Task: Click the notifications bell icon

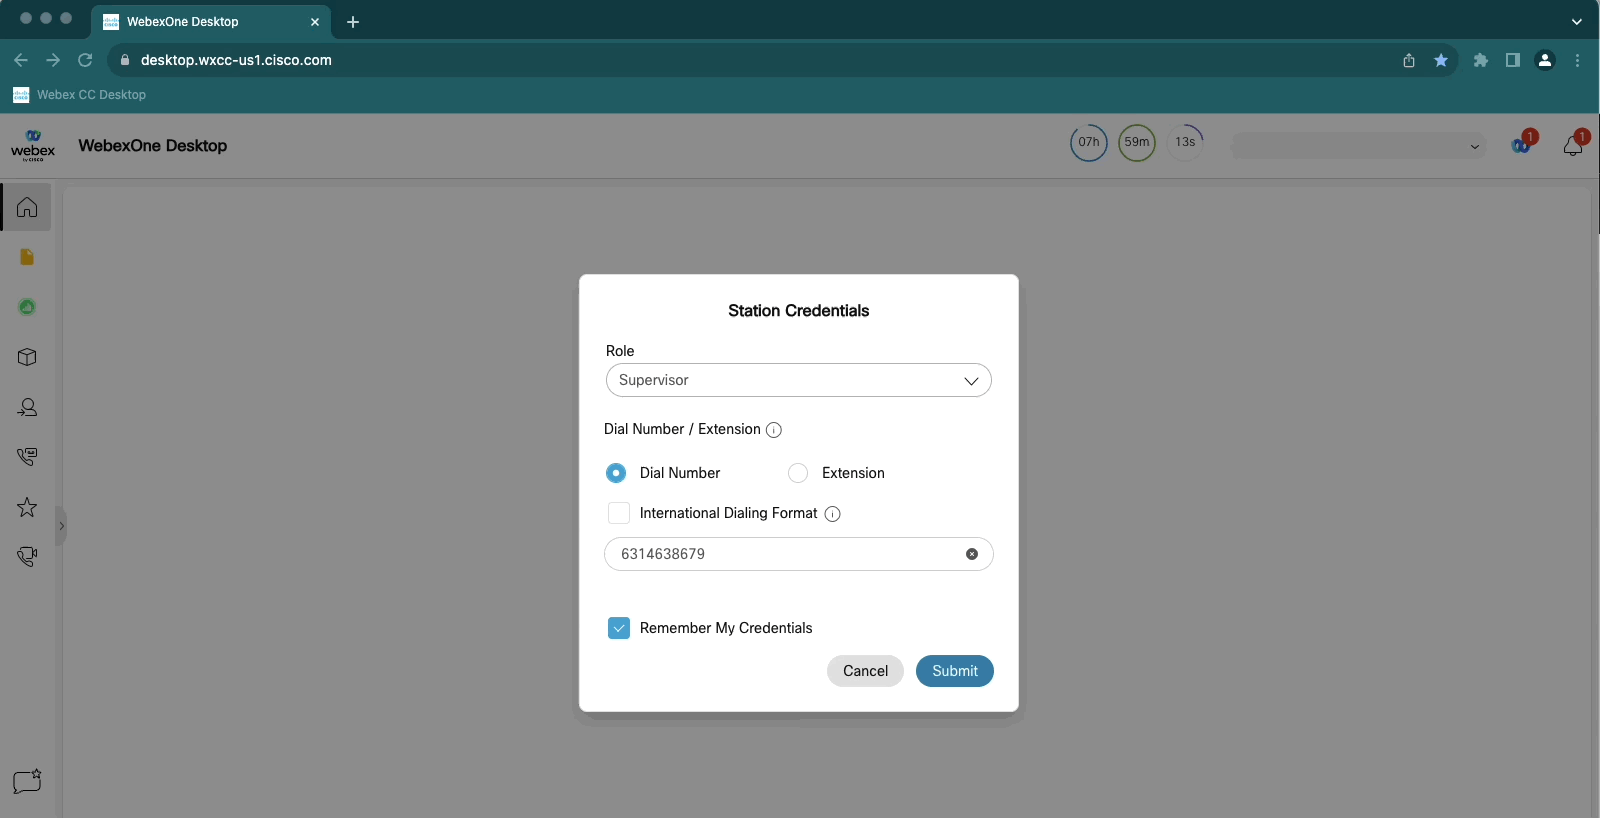Action: [x=1572, y=146]
